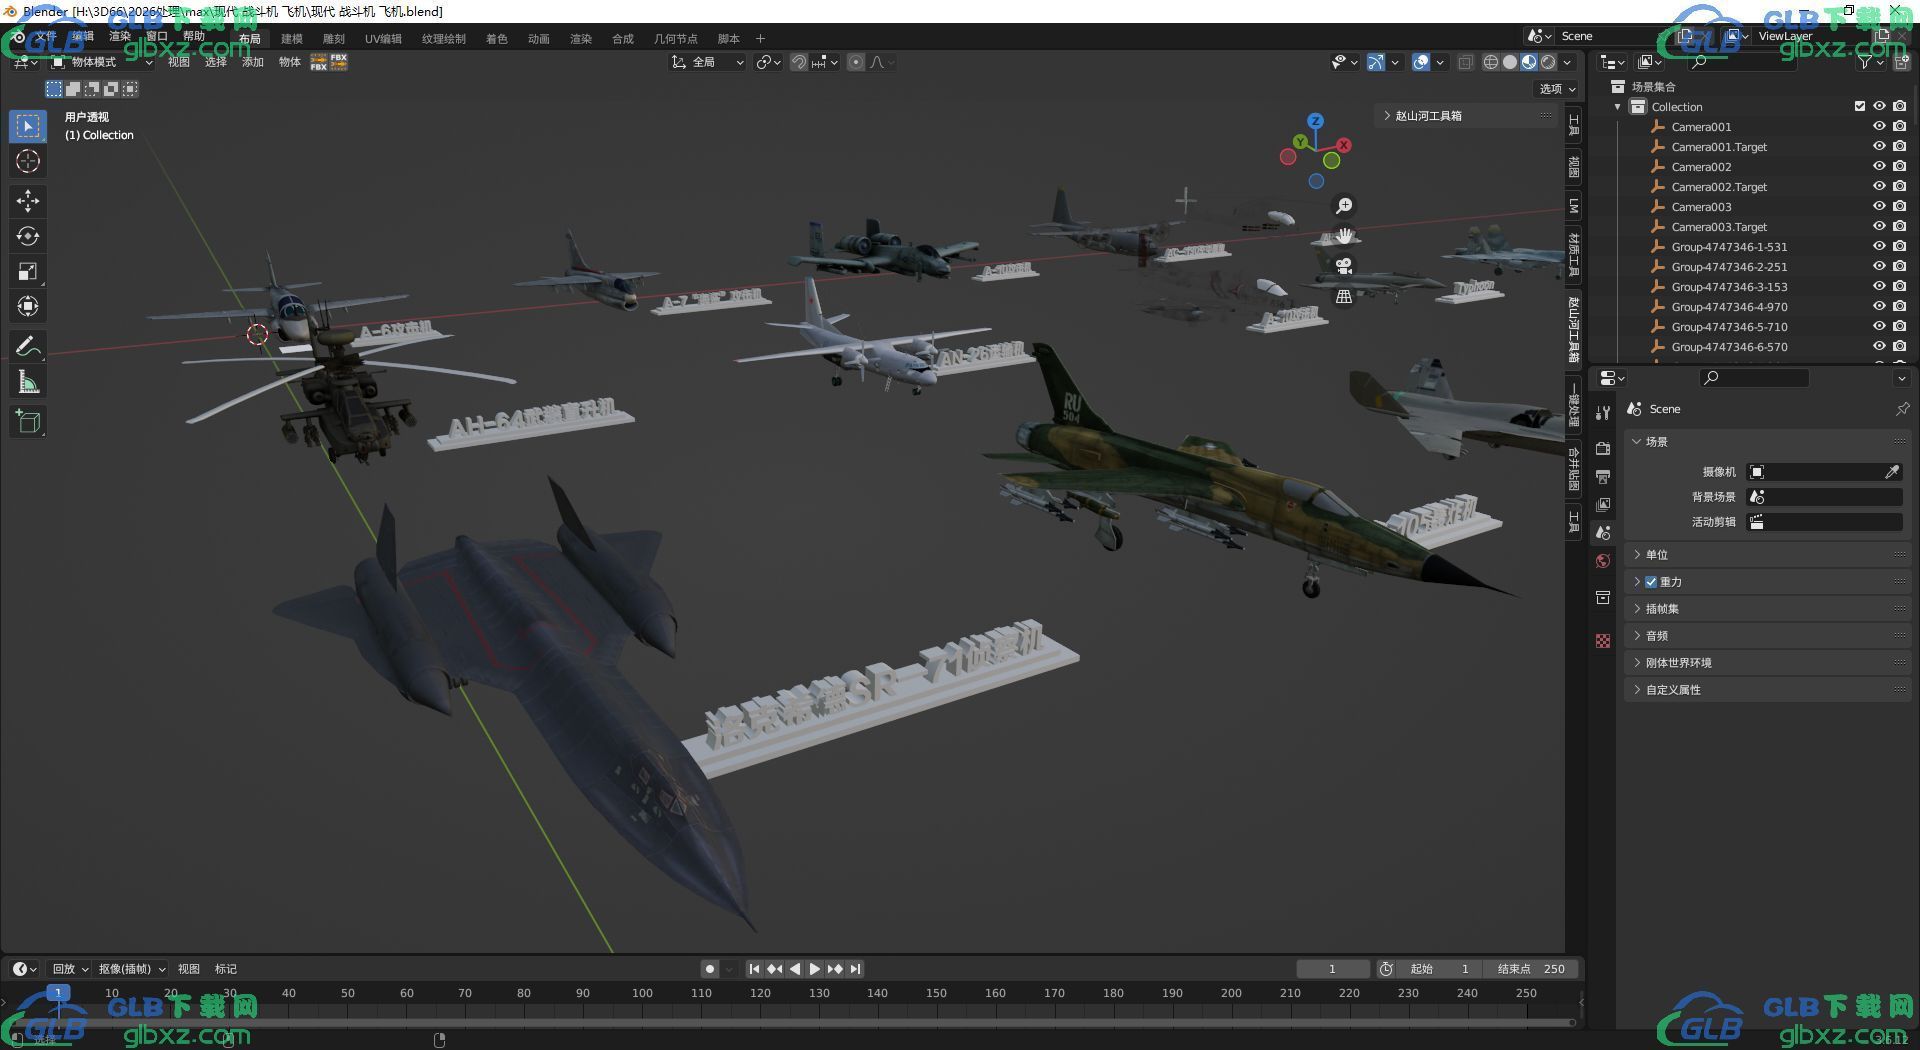Toggle the 重力 gravity checkbox

click(x=1651, y=582)
